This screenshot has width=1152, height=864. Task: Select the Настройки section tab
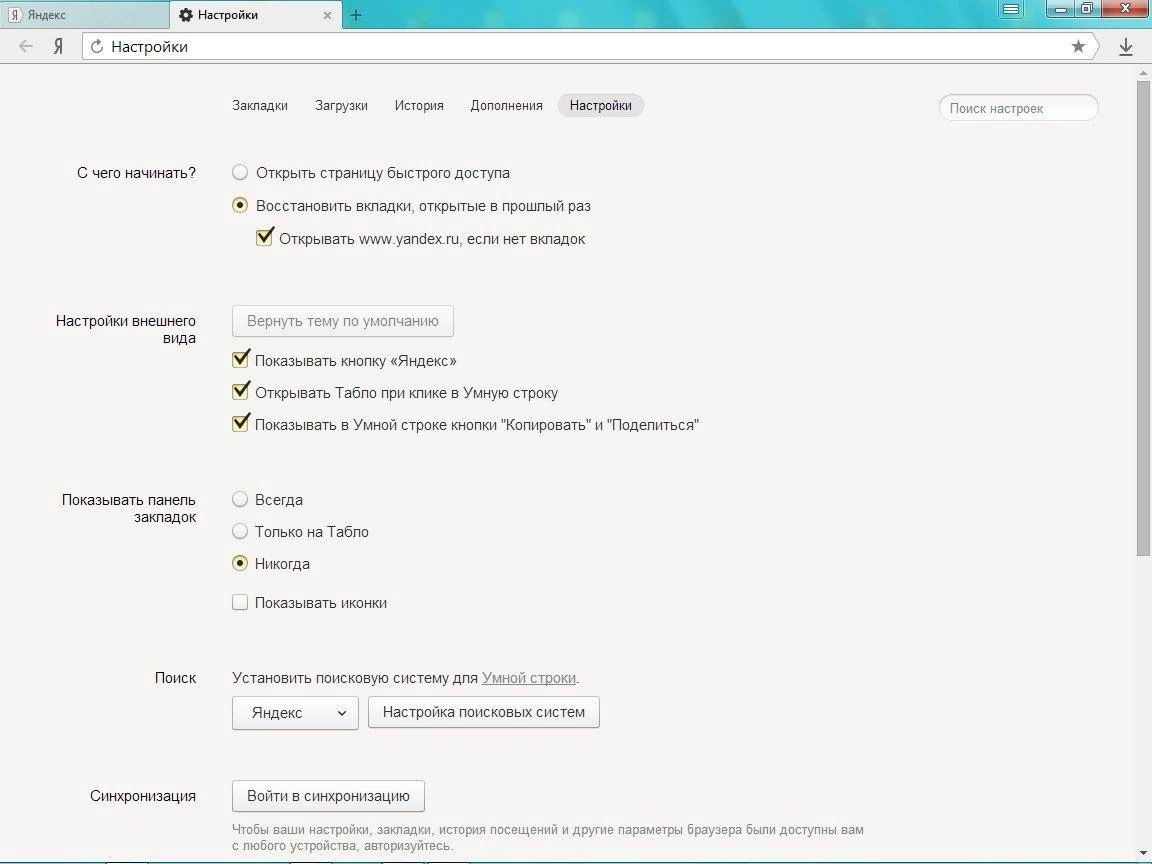pos(601,106)
